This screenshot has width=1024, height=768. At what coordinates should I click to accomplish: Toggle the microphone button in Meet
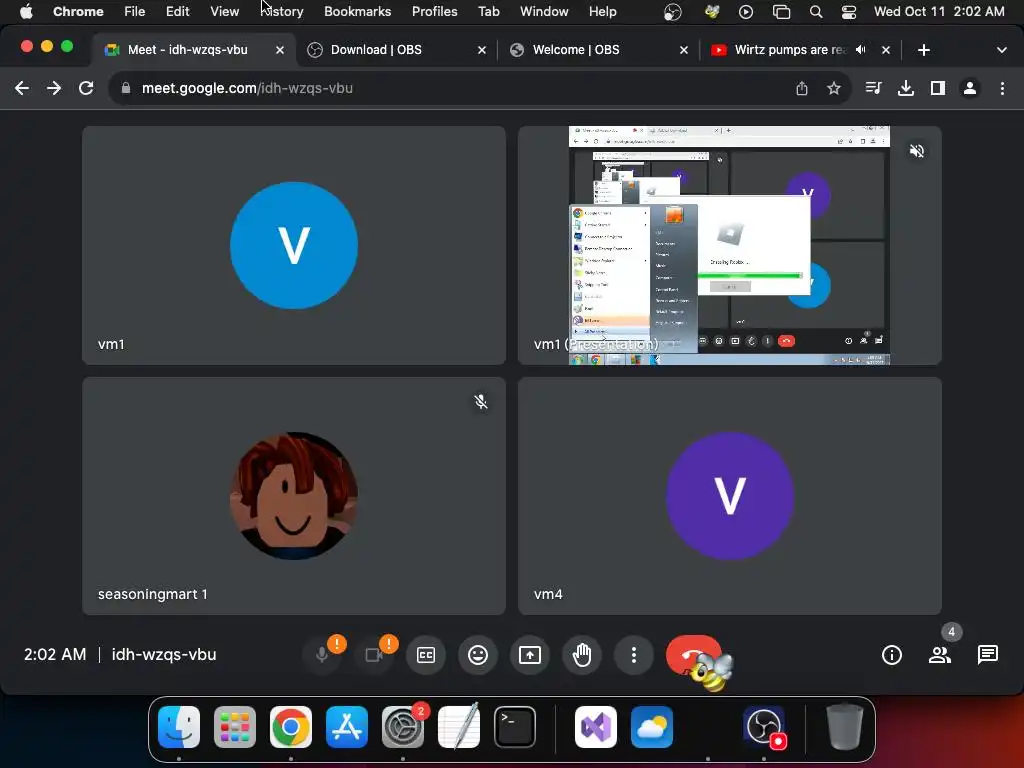pyautogui.click(x=322, y=654)
